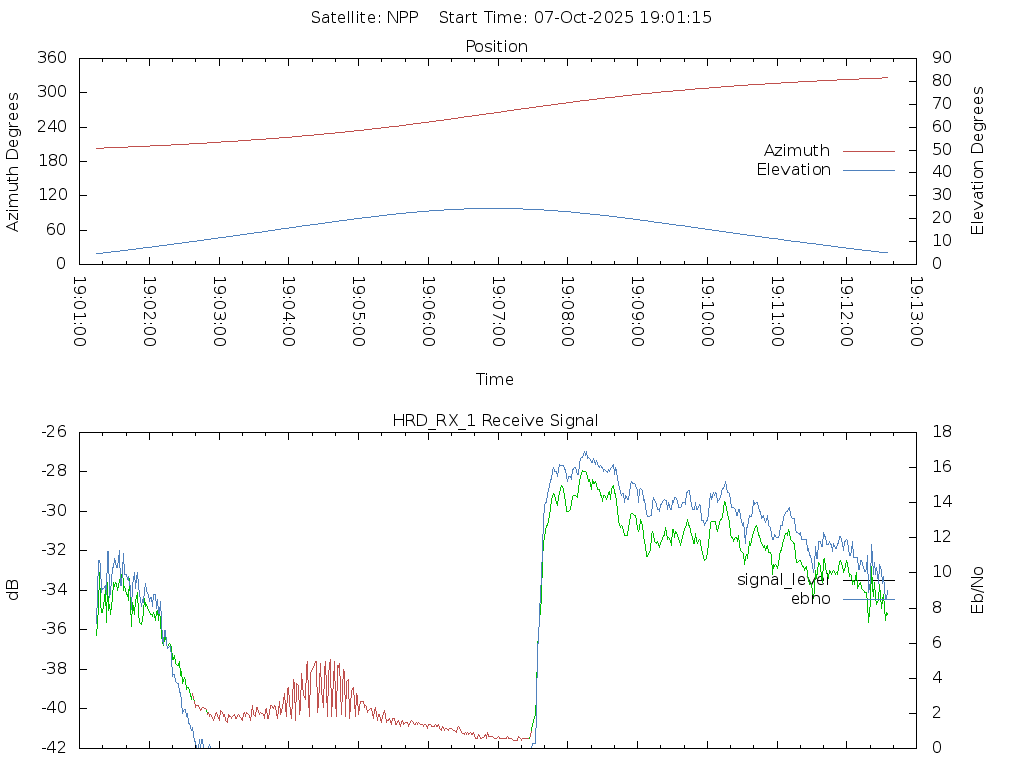Click the HRD_RX_1 Receive Signal title
This screenshot has height=768, width=1024.
(495, 420)
